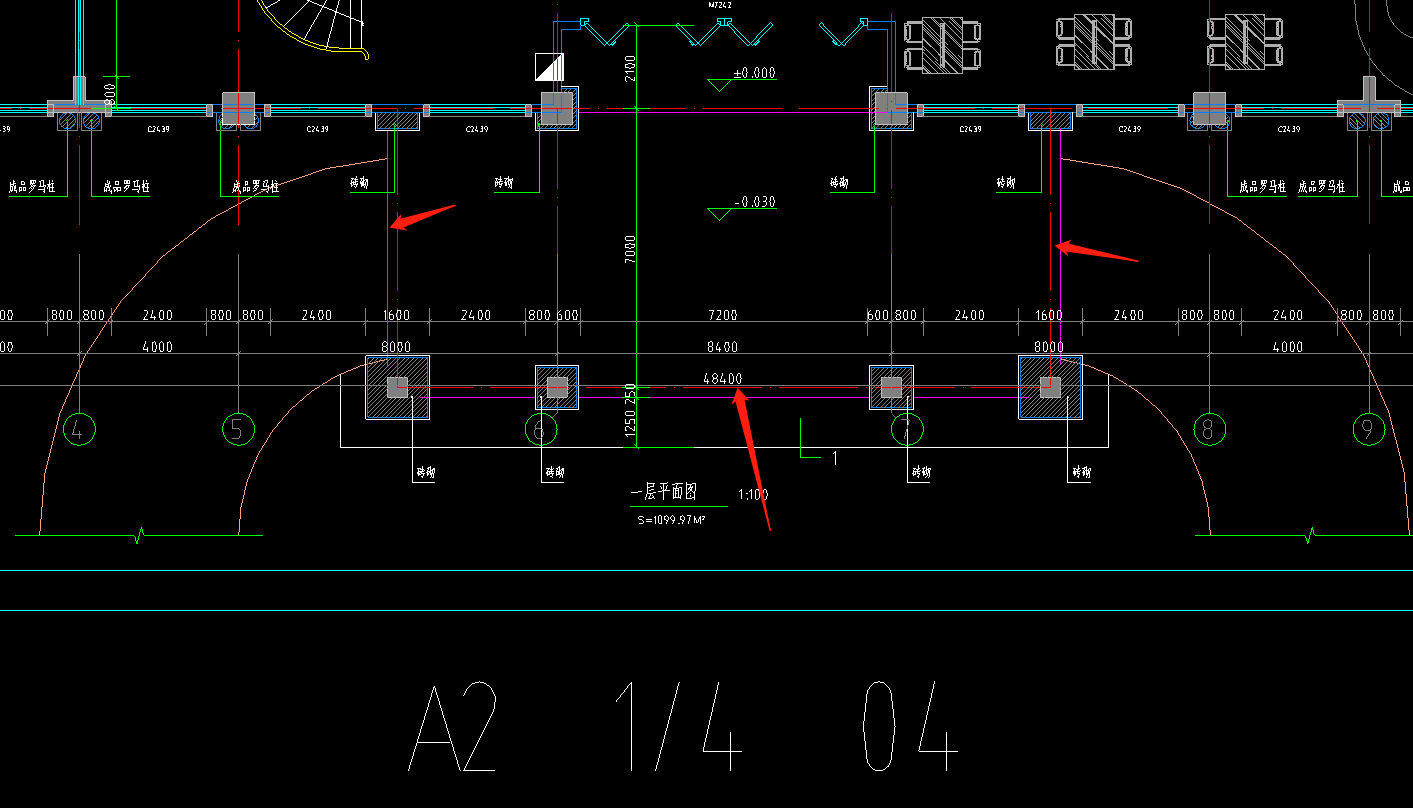The image size is (1413, 808).
Task: Select 成品罗马柱 label just right of axis 8 line
Action: [1262, 187]
